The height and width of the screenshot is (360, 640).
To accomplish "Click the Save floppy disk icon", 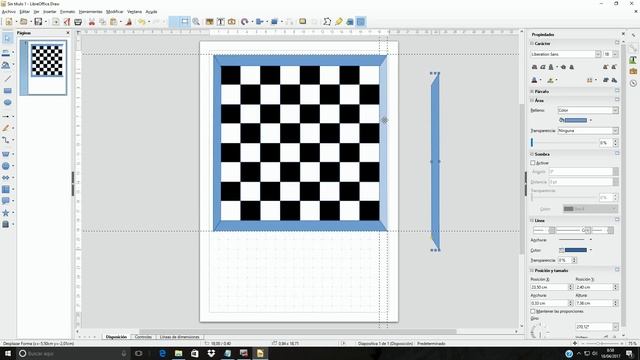I will pyautogui.click(x=38, y=22).
